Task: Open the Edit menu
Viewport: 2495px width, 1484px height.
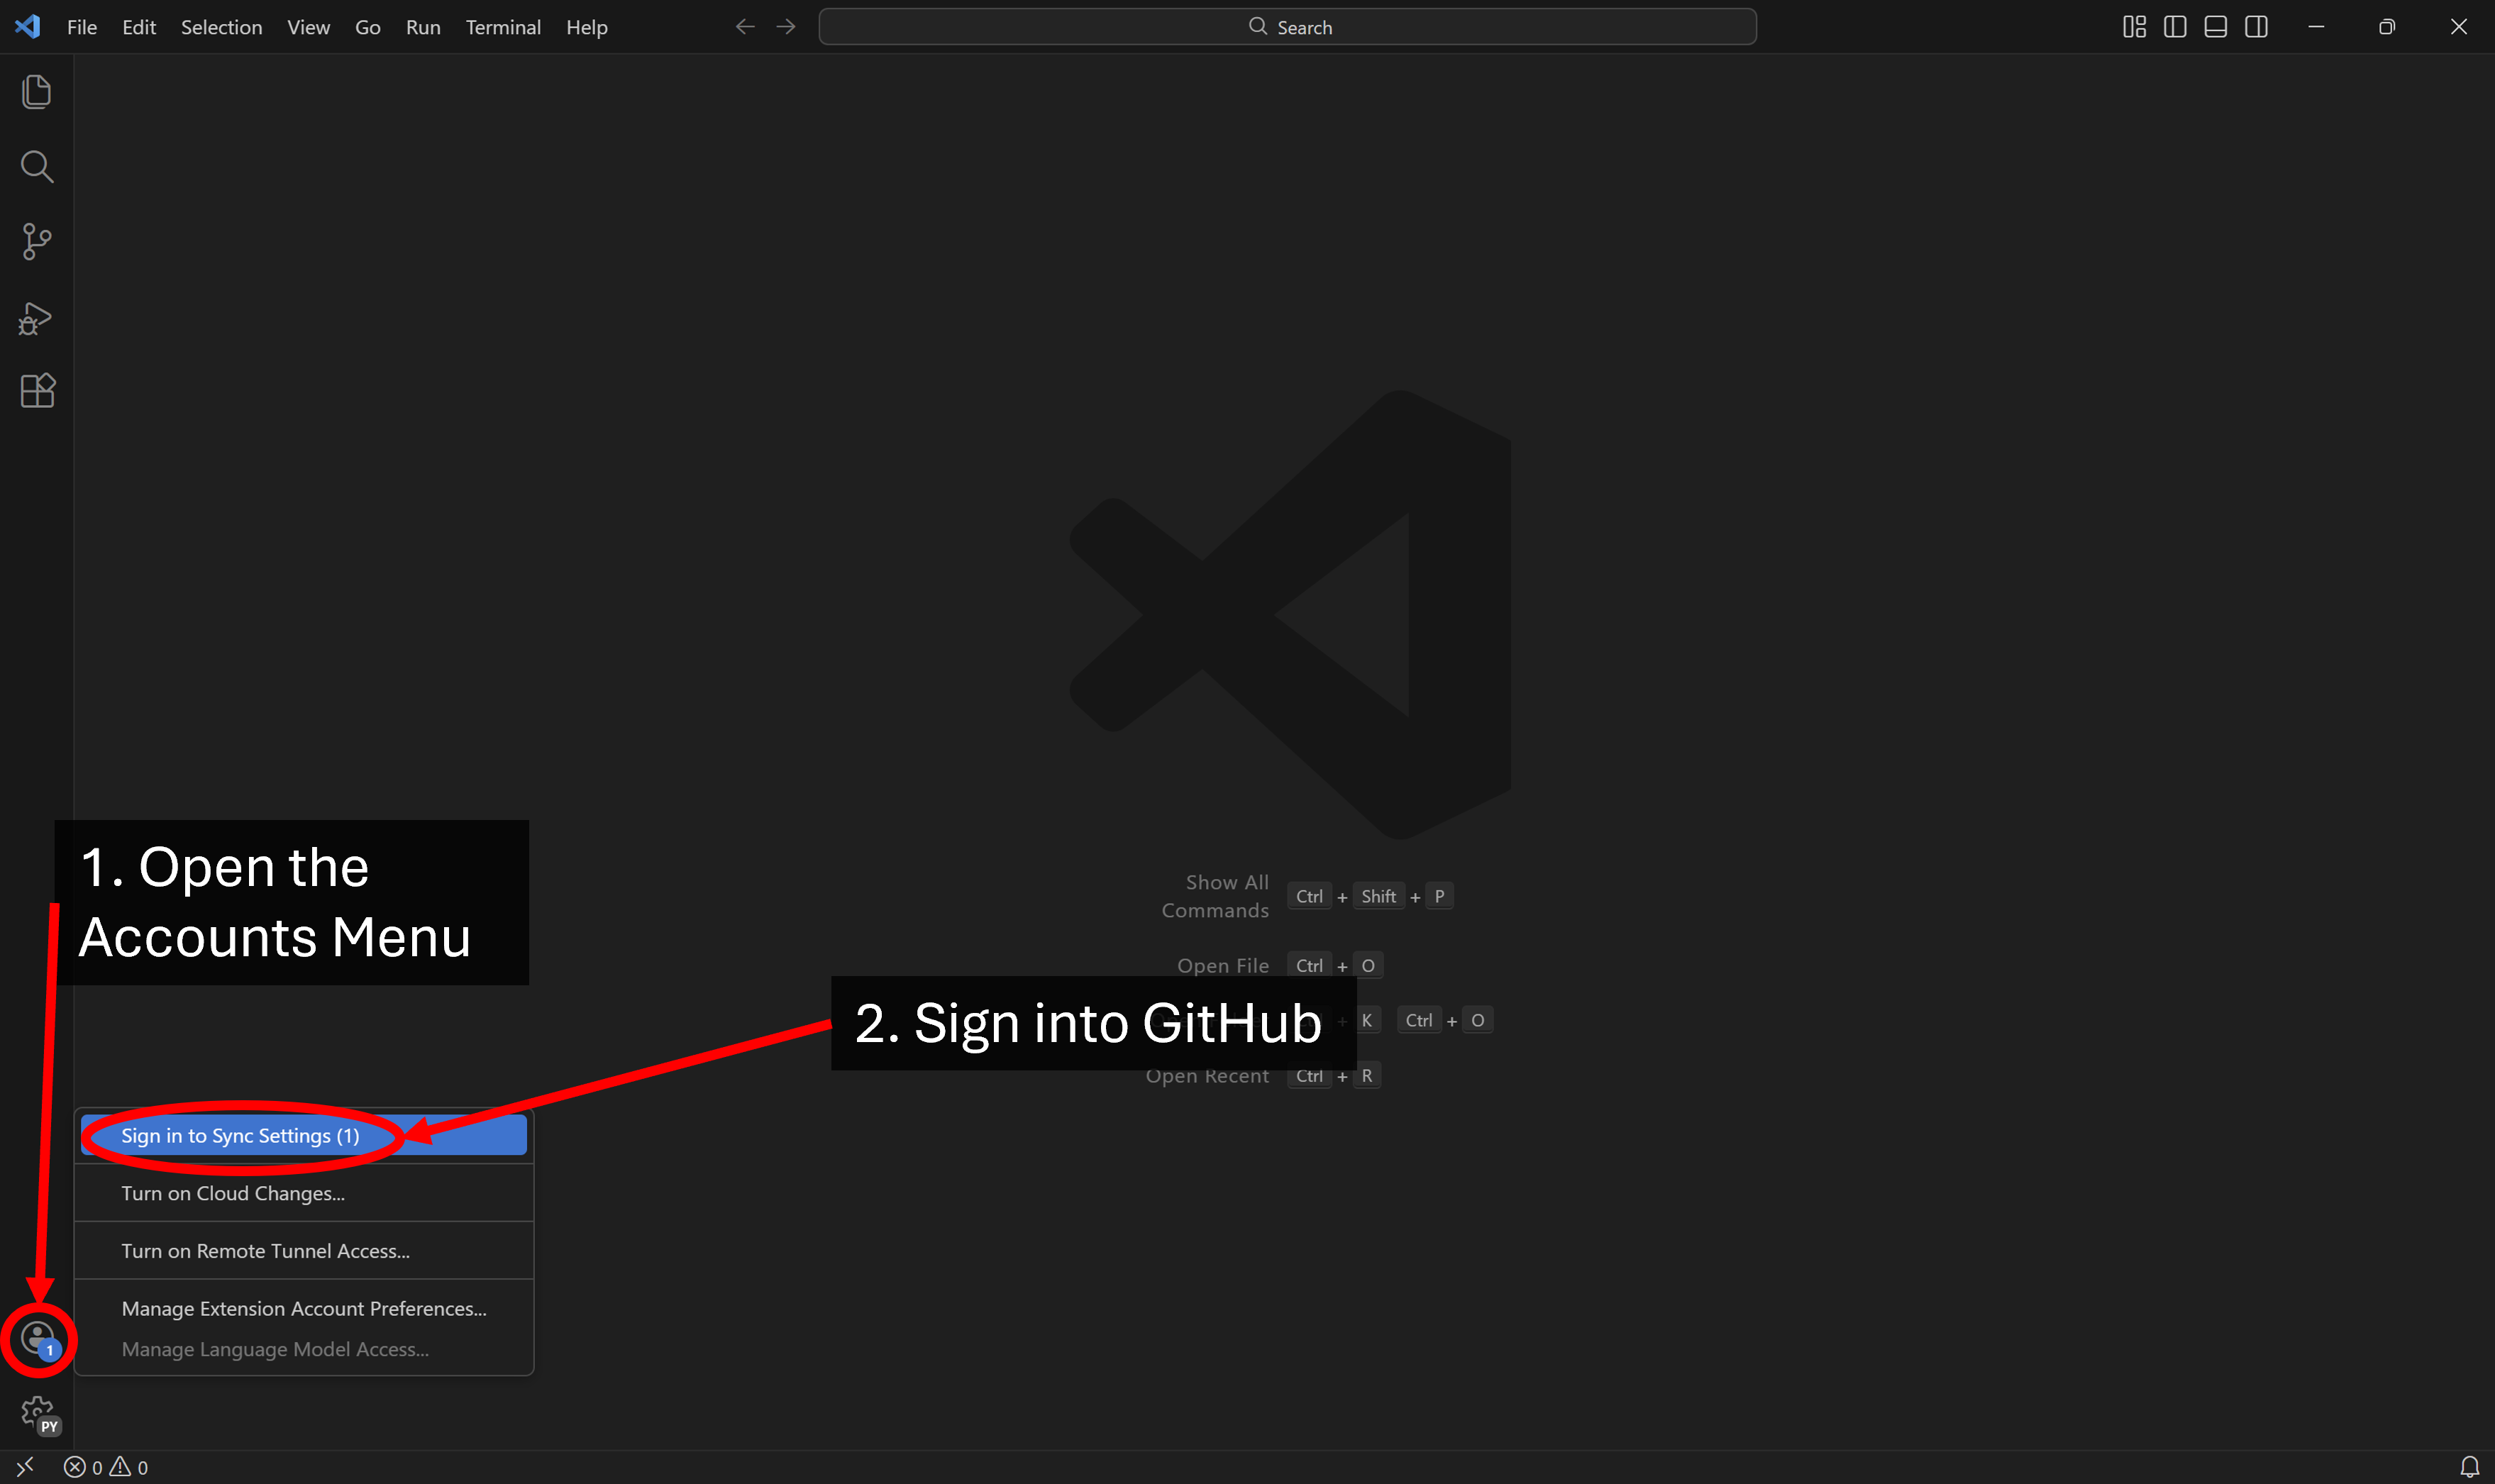Action: click(139, 27)
